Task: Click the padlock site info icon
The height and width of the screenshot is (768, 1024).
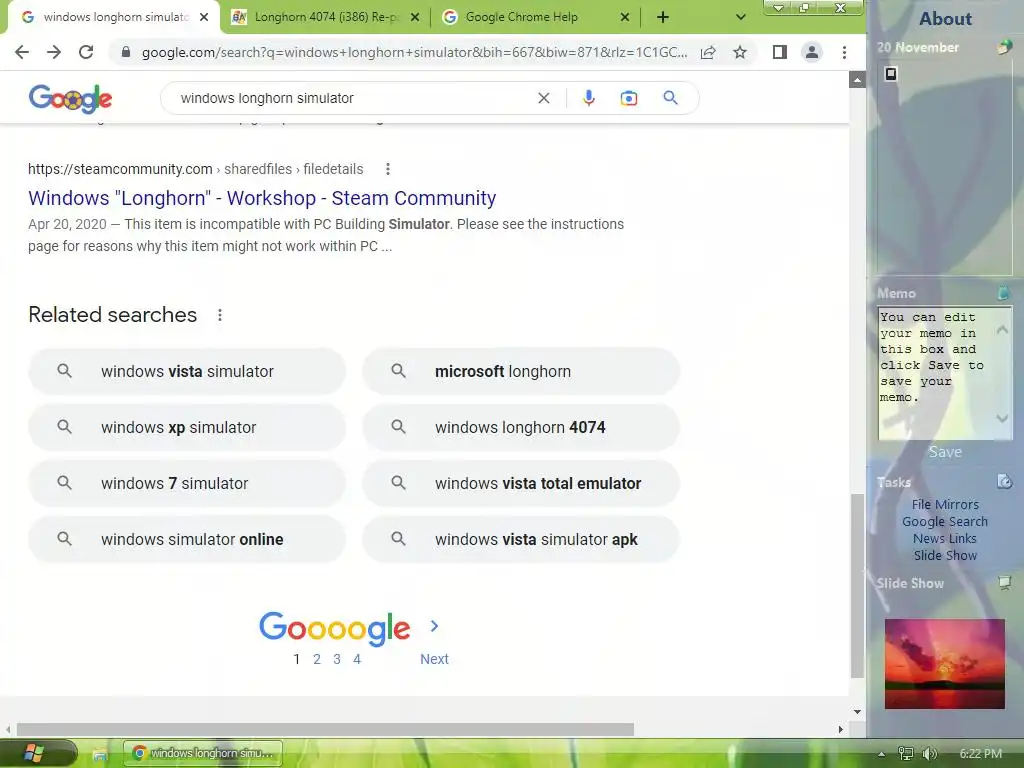Action: pyautogui.click(x=126, y=52)
